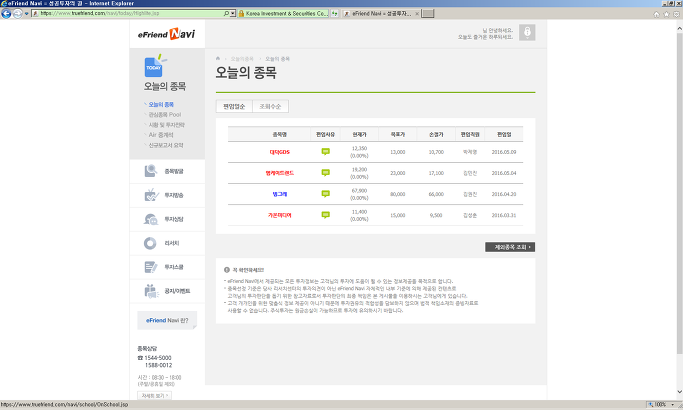Open the address bar dropdown arrow
The height and width of the screenshot is (410, 683).
pos(233,14)
